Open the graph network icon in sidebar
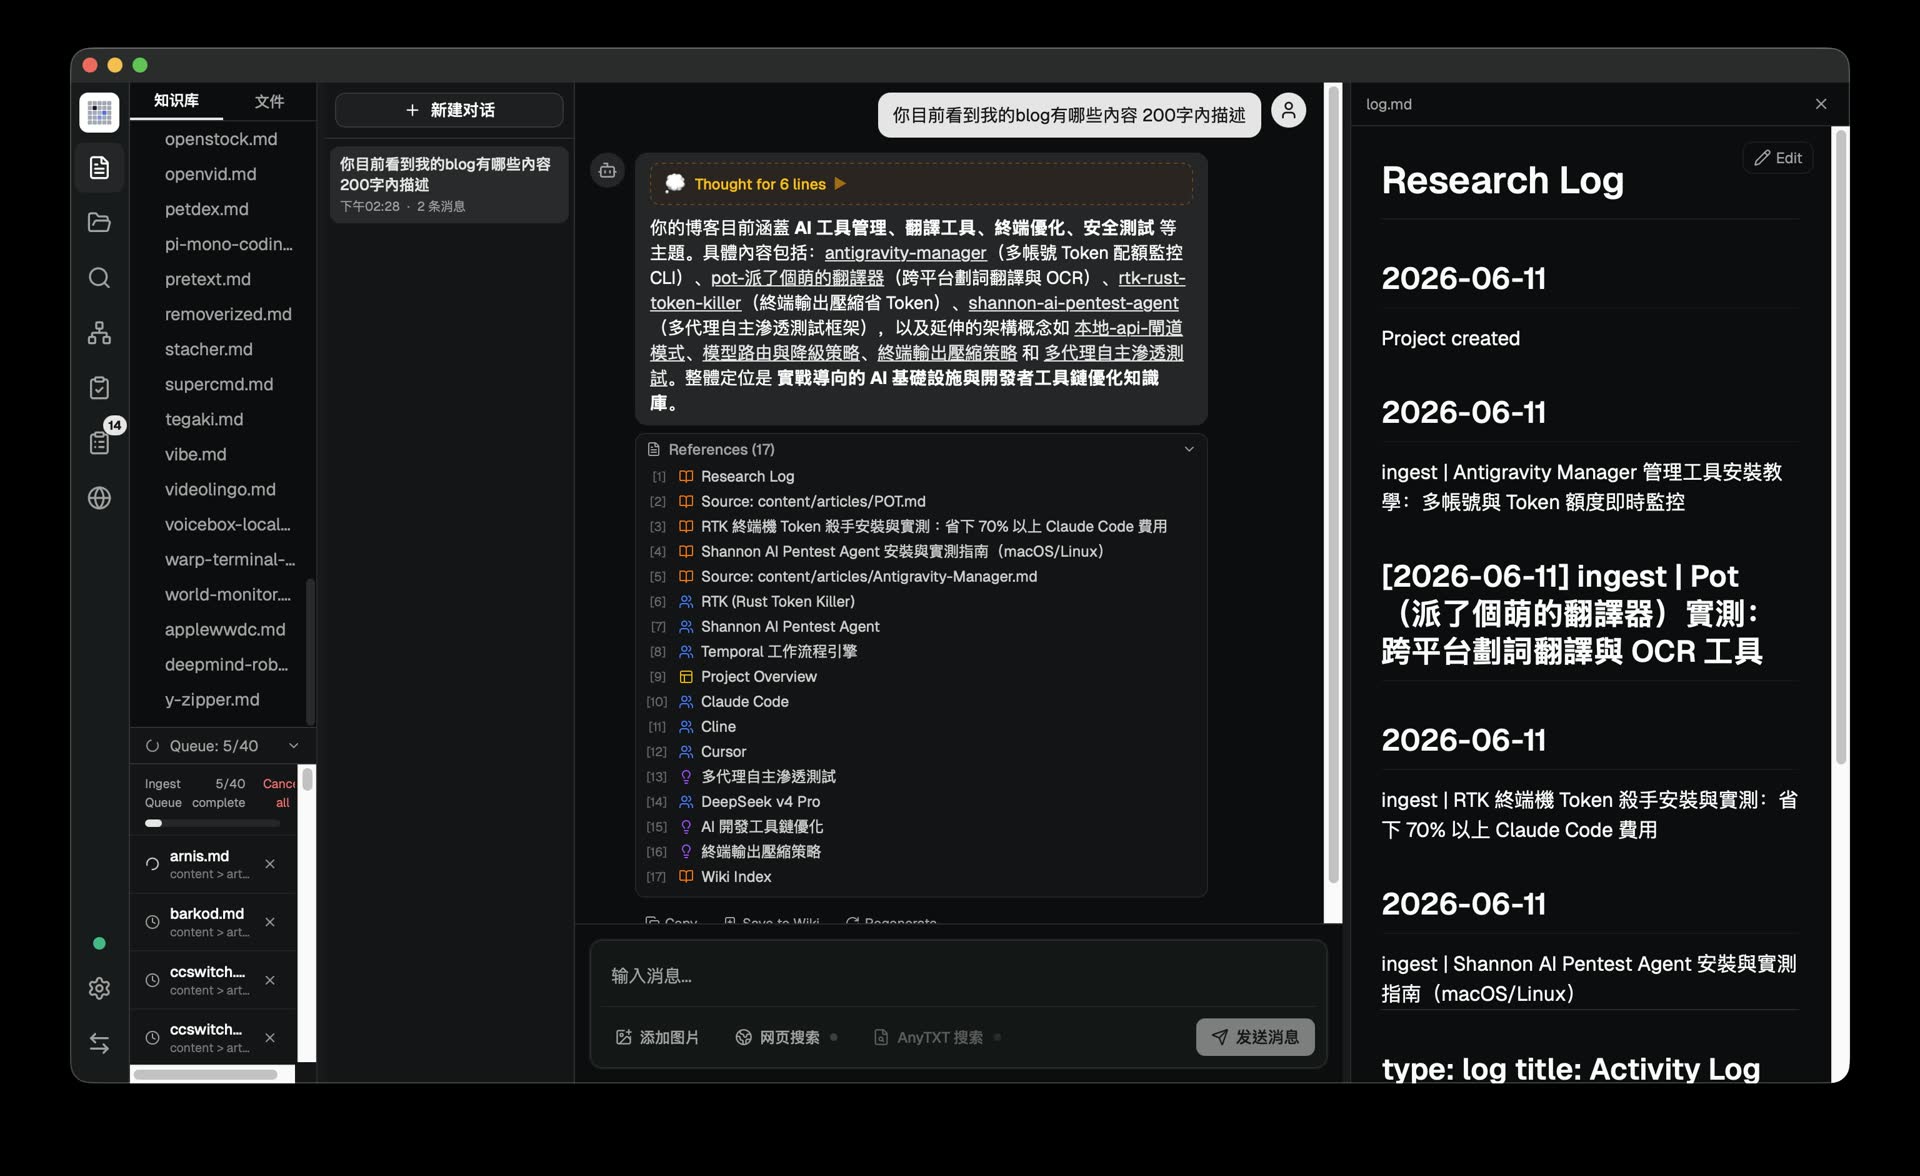 99,332
